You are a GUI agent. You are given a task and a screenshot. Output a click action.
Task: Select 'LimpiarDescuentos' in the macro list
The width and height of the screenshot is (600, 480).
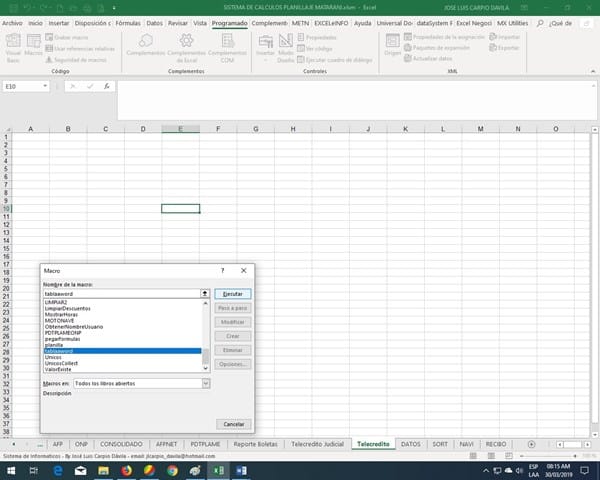tap(68, 309)
